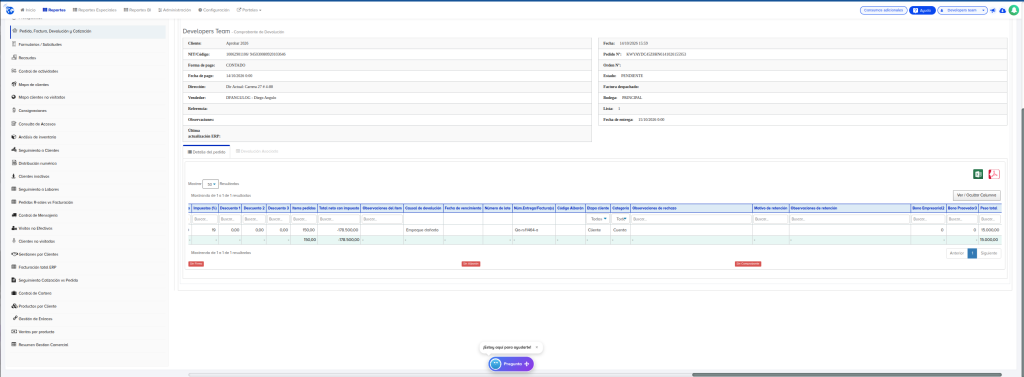Open the Etapa cliente 'Todos' filter dropdown
Image resolution: width=1024 pixels, height=377 pixels.
598,219
